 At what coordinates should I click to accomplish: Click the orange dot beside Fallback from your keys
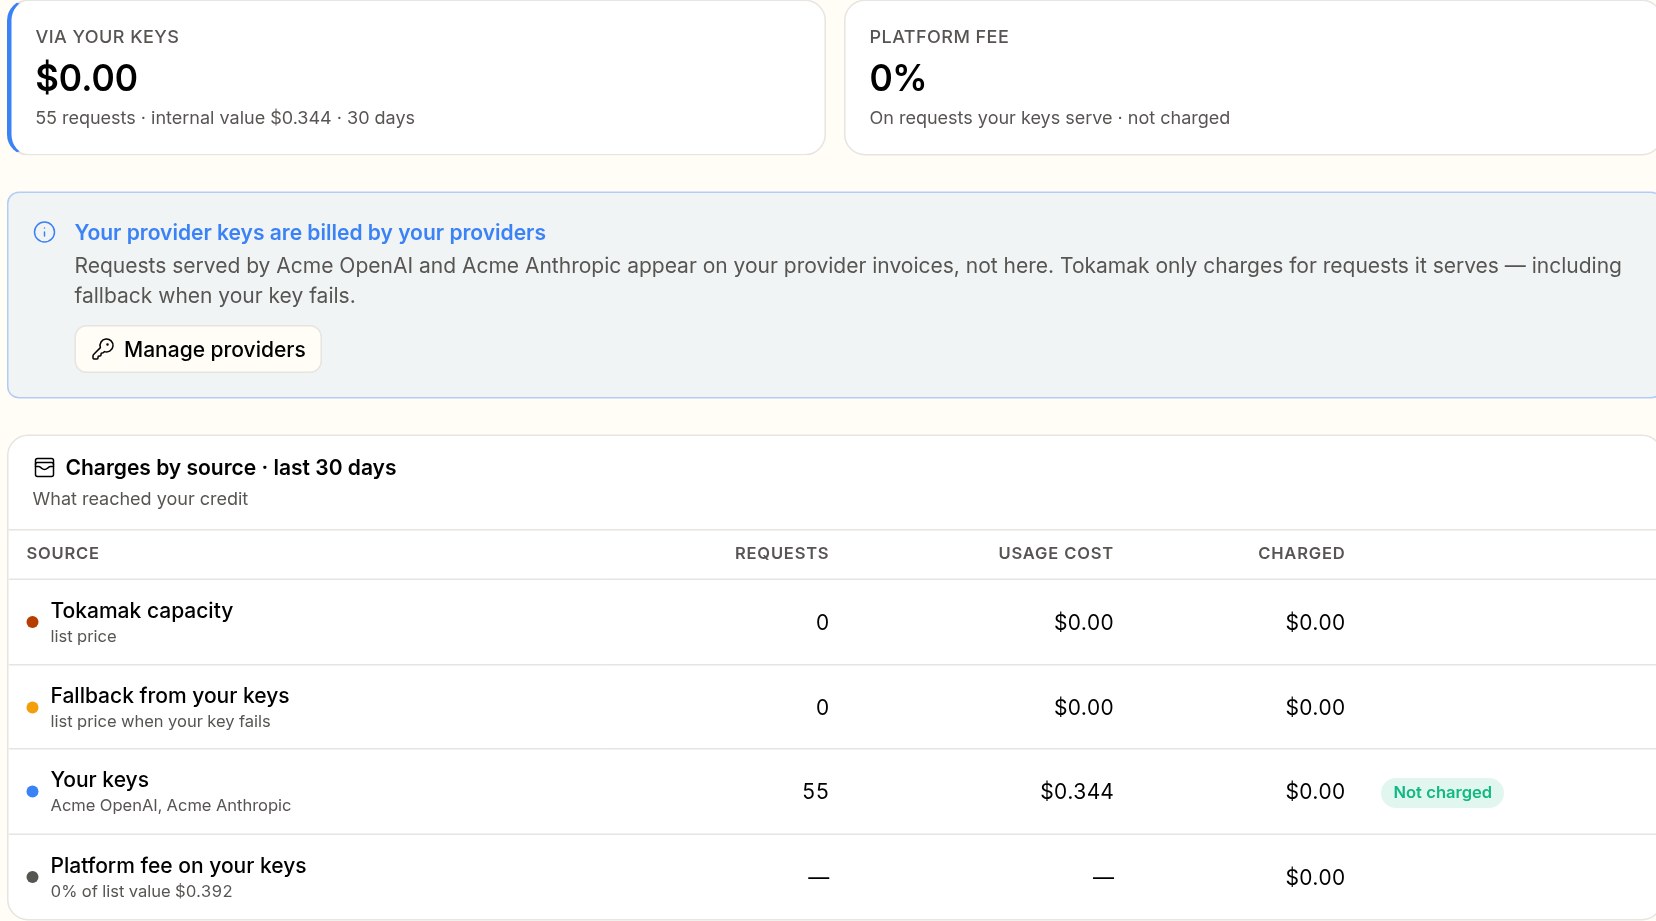32,707
